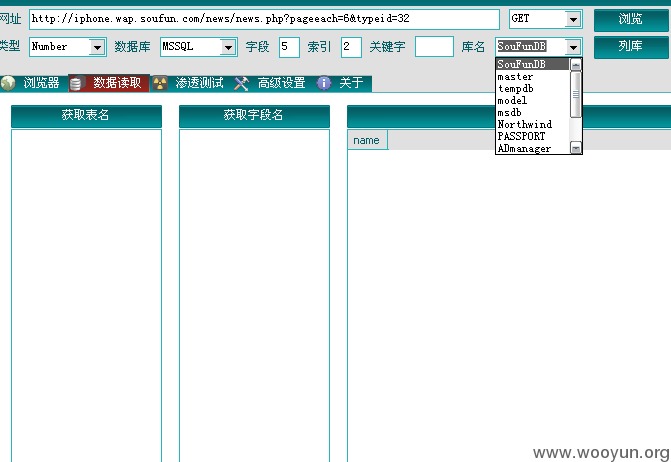This screenshot has height=462, width=671.
Task: Click the 关键字 keyword input field
Action: click(x=434, y=47)
